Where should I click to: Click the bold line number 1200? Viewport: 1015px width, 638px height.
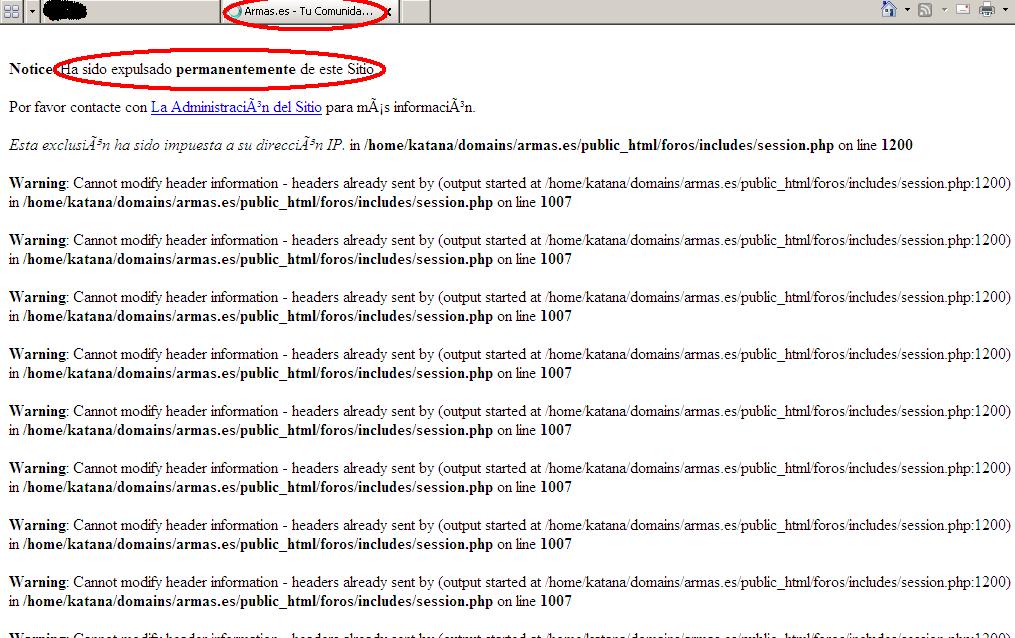[x=896, y=145]
